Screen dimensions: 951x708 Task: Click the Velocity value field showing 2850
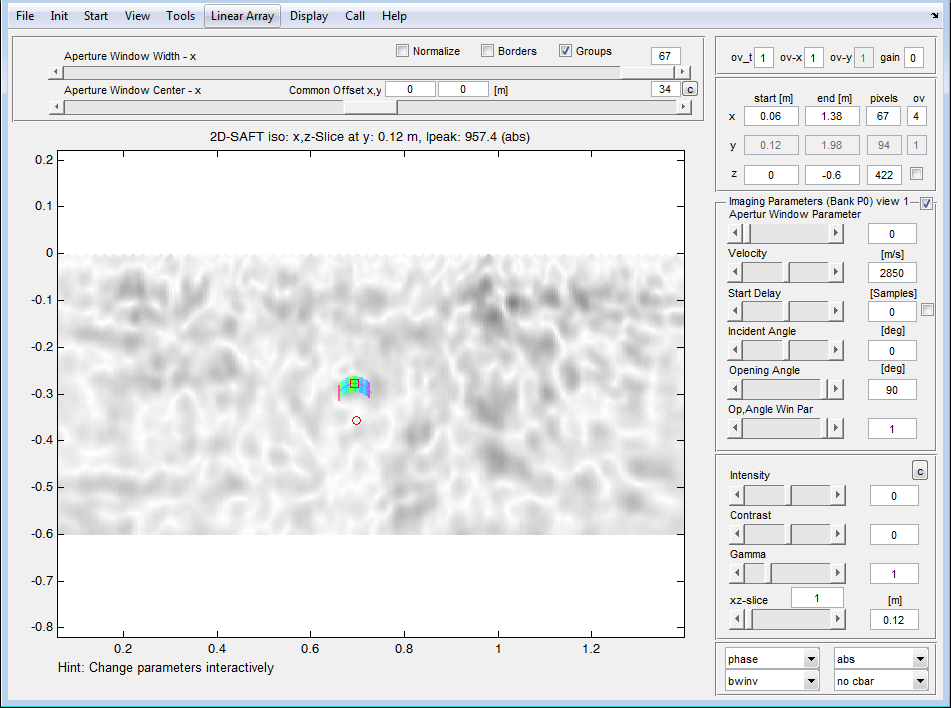(892, 272)
